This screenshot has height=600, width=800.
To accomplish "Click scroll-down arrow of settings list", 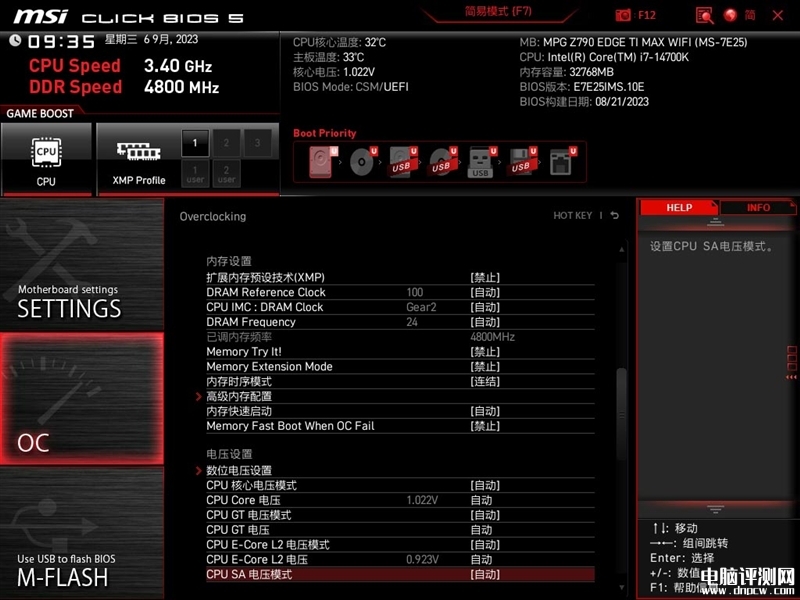I will (x=621, y=588).
